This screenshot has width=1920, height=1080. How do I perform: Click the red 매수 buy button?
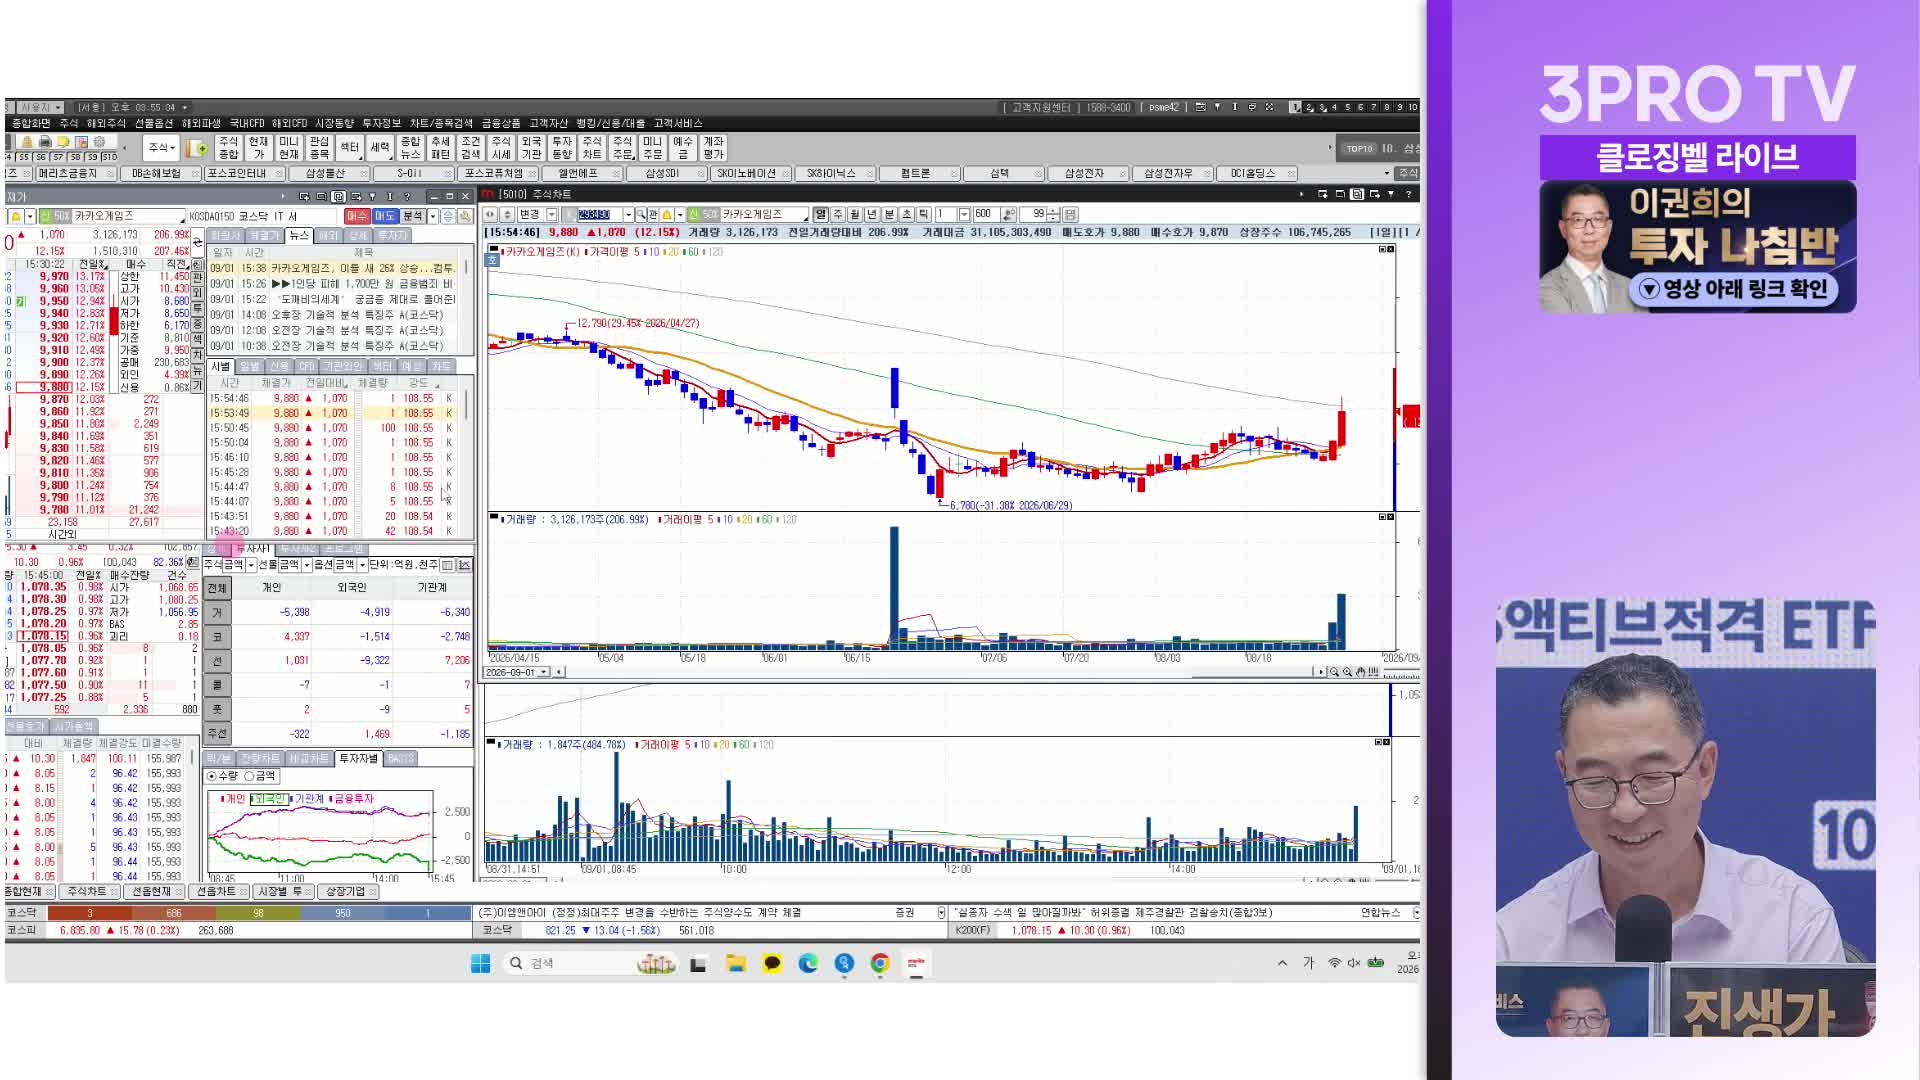pyautogui.click(x=357, y=216)
